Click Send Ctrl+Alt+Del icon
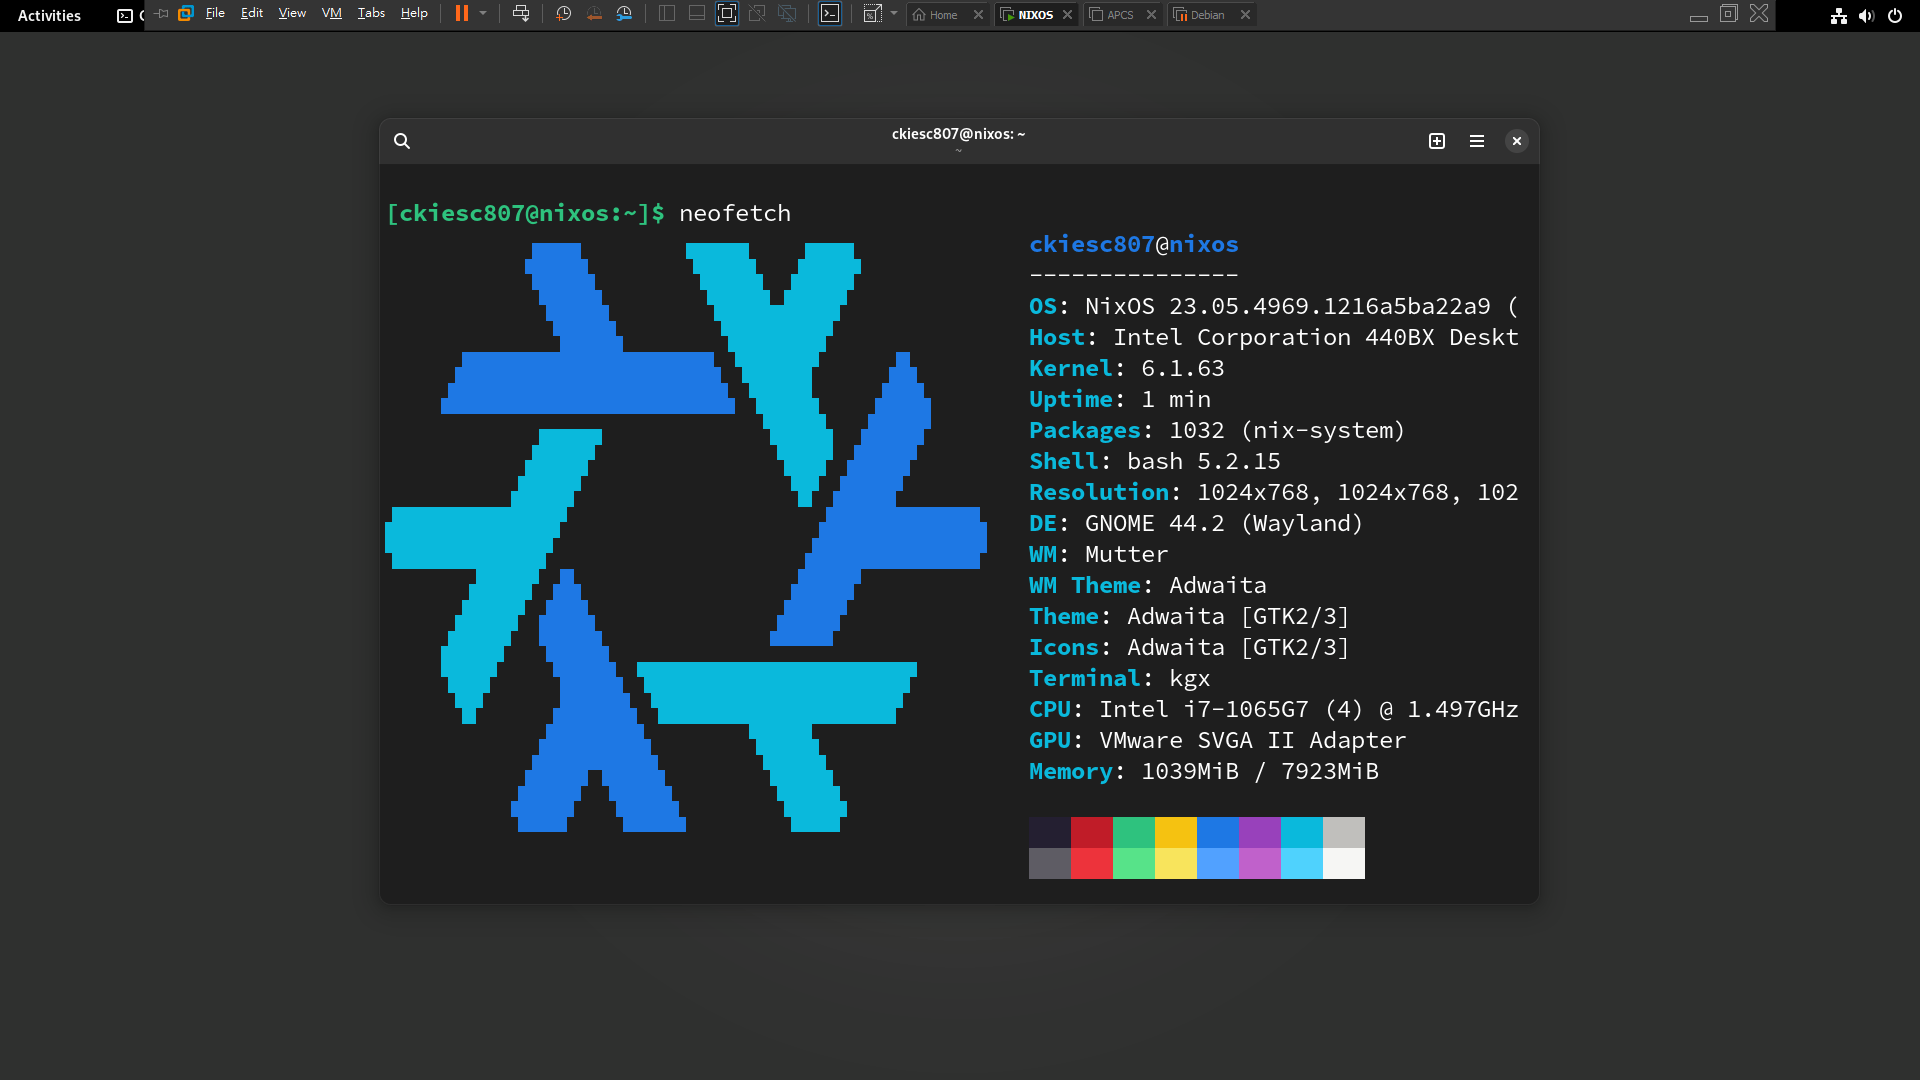 [x=521, y=14]
